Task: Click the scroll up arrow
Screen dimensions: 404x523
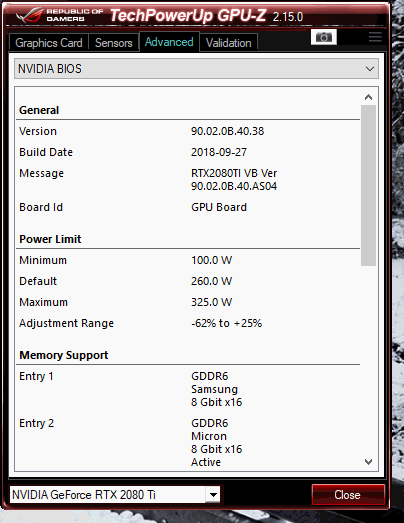Action: click(368, 97)
